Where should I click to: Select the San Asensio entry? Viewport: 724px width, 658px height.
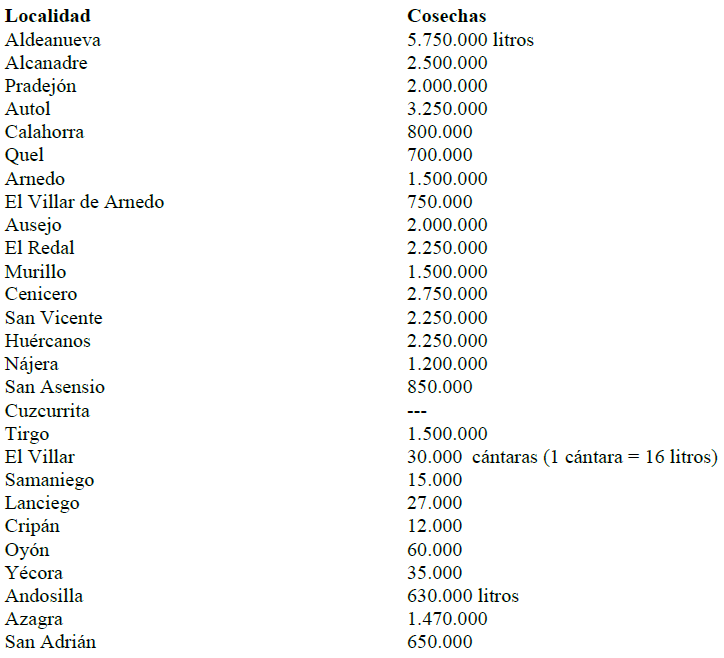54,387
